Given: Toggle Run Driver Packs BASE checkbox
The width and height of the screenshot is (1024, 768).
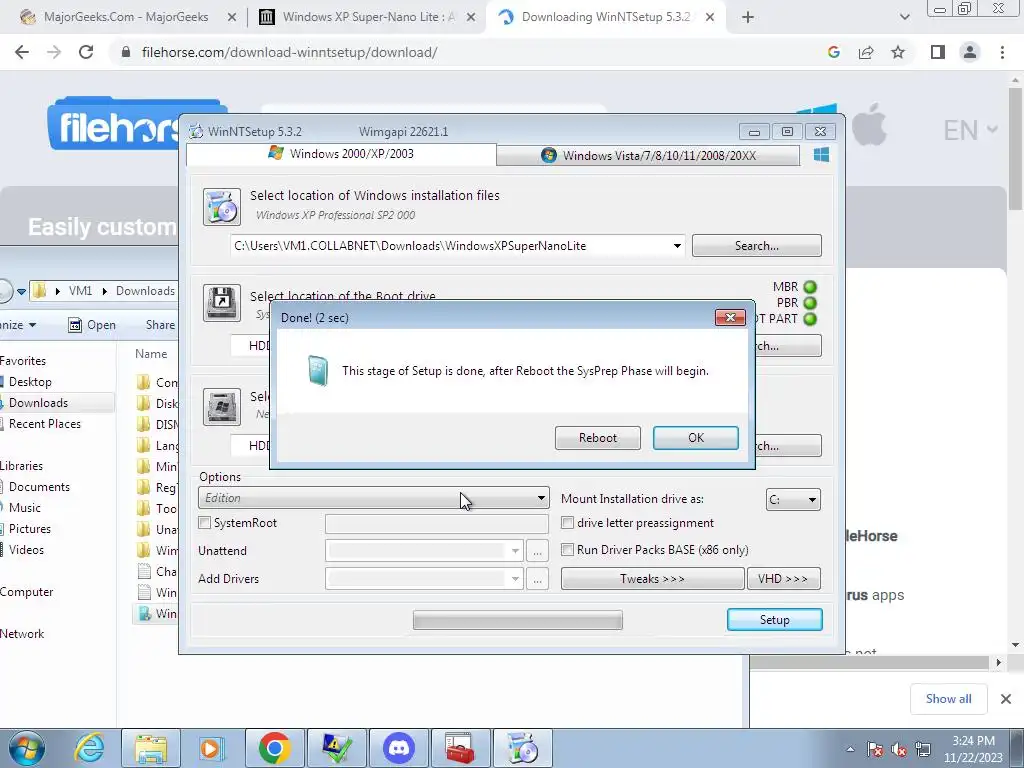Looking at the screenshot, I should (568, 549).
